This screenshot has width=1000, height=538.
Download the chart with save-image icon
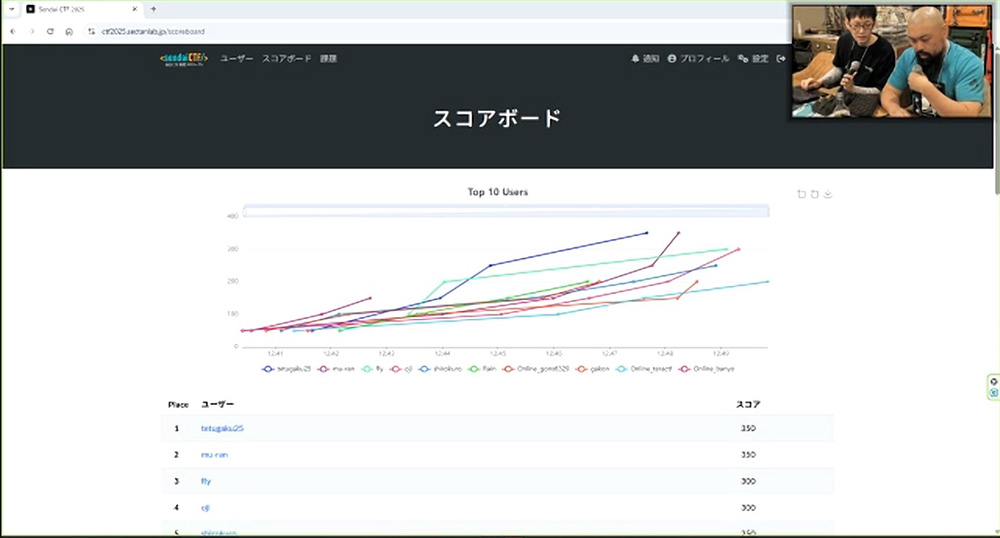(828, 194)
